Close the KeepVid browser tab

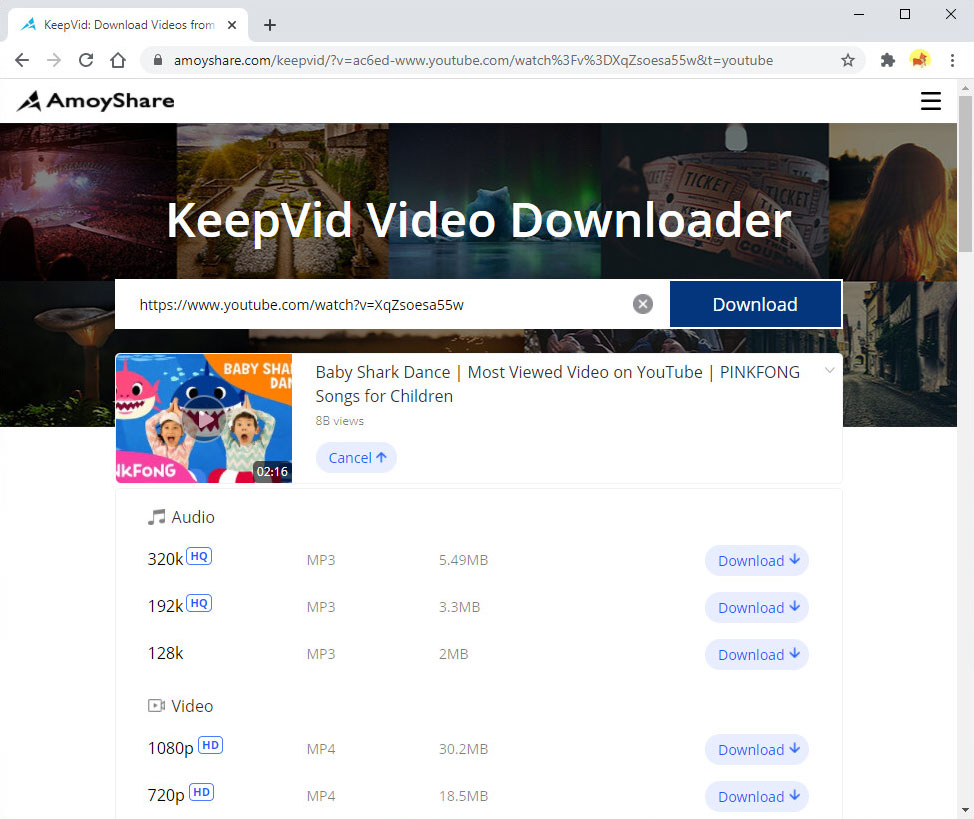pos(232,25)
